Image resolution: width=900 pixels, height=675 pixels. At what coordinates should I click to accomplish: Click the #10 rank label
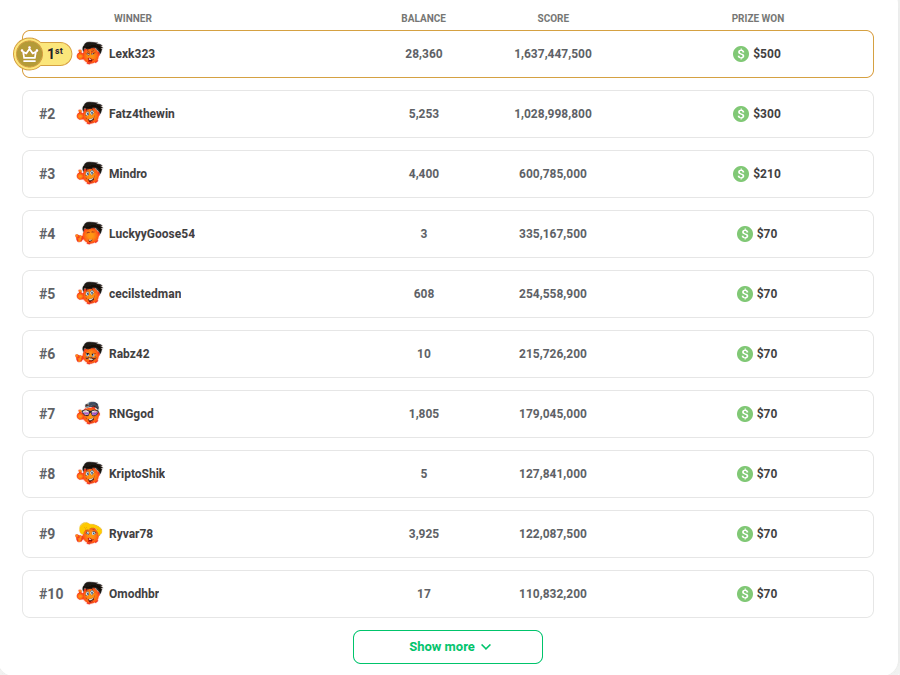click(x=51, y=593)
